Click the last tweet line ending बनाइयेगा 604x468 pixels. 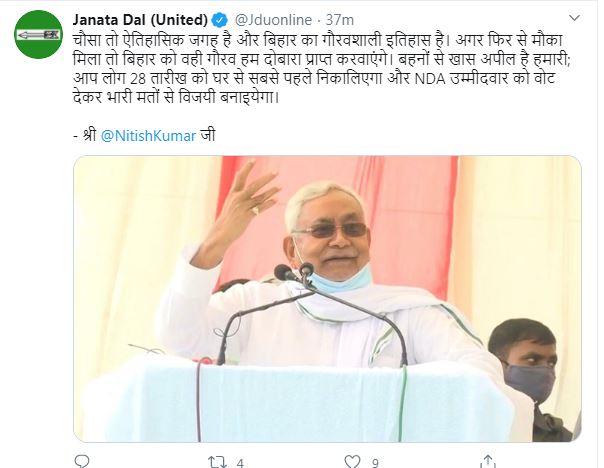pyautogui.click(x=176, y=97)
